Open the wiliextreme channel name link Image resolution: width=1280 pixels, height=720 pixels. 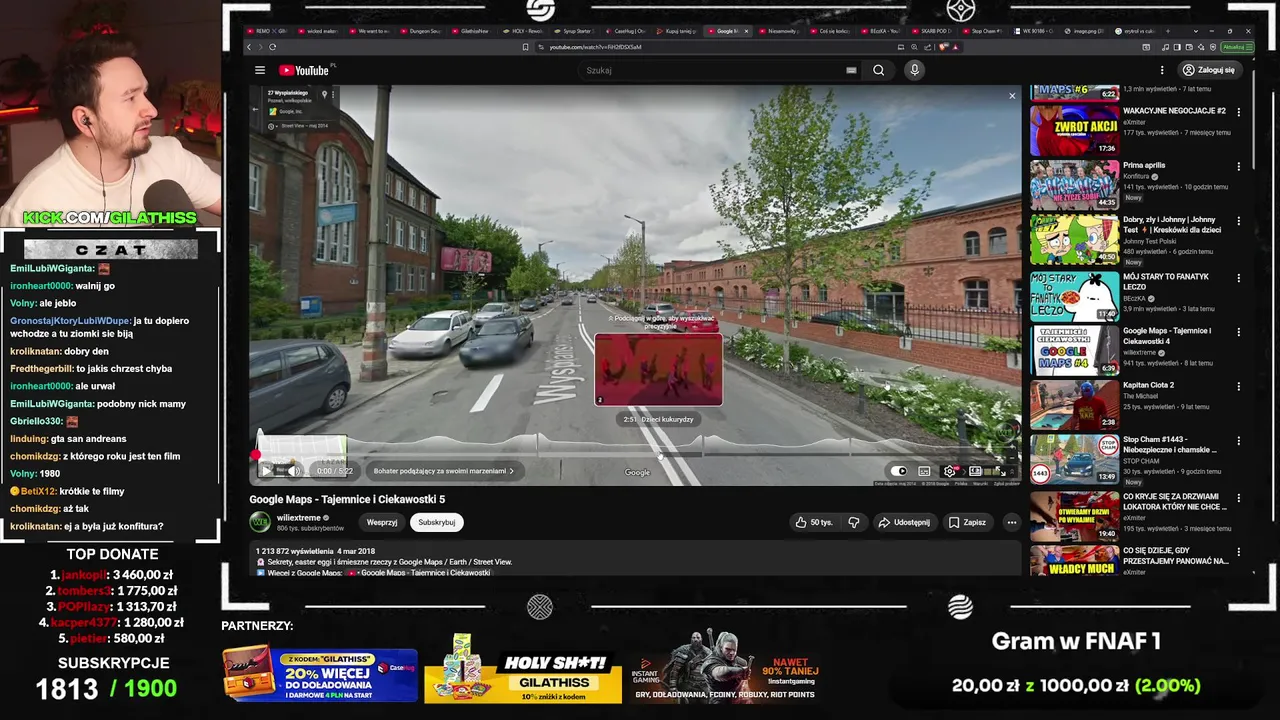(299, 518)
